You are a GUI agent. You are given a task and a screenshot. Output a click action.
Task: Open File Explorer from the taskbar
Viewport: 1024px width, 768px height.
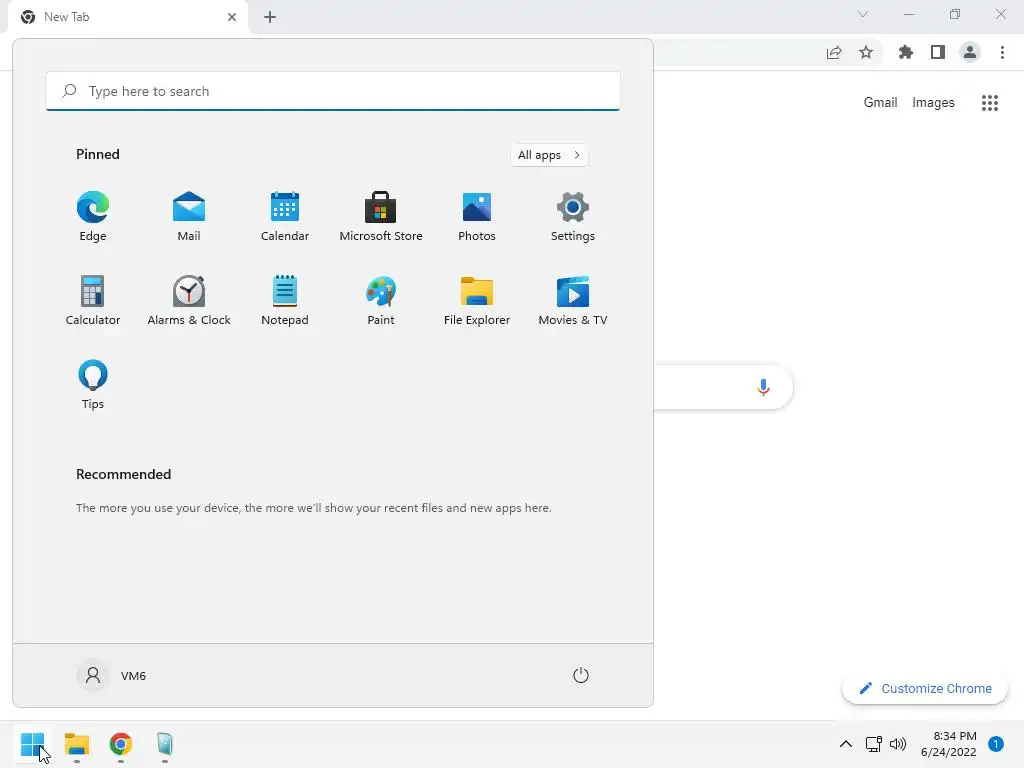point(76,744)
